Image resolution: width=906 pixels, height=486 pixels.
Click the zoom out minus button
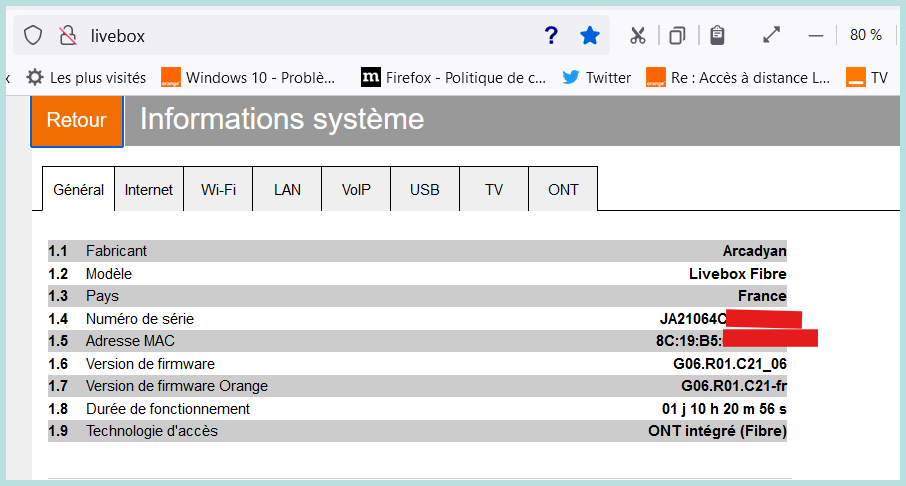click(815, 35)
